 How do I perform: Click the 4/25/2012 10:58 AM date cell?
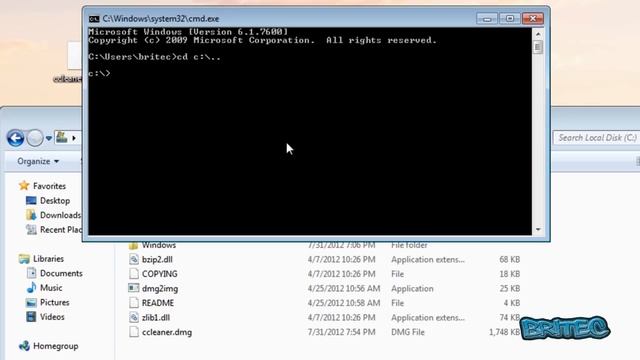point(344,303)
